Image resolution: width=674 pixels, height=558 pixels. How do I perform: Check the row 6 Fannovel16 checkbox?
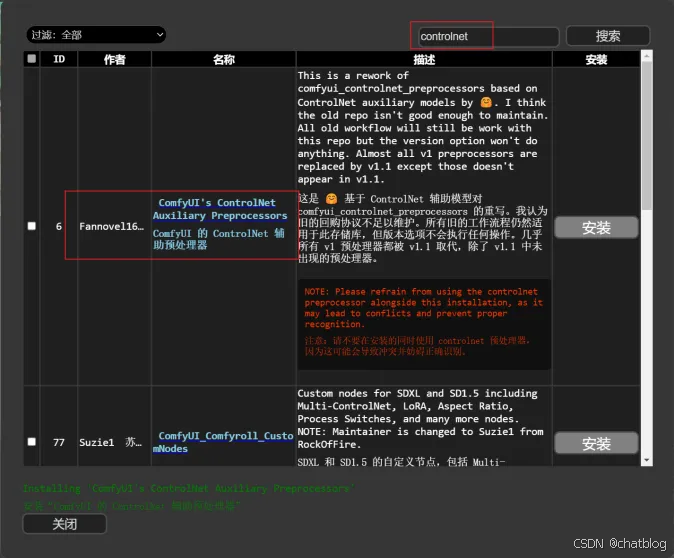[31, 226]
